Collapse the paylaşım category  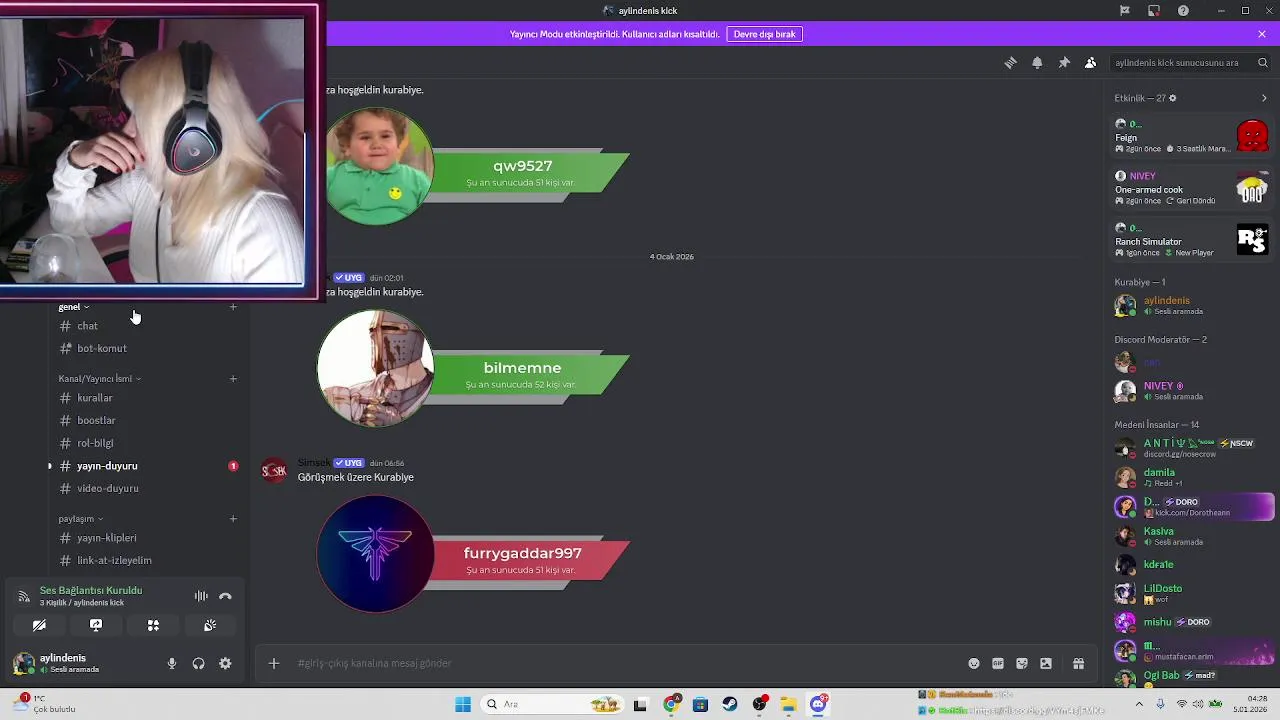tap(81, 519)
